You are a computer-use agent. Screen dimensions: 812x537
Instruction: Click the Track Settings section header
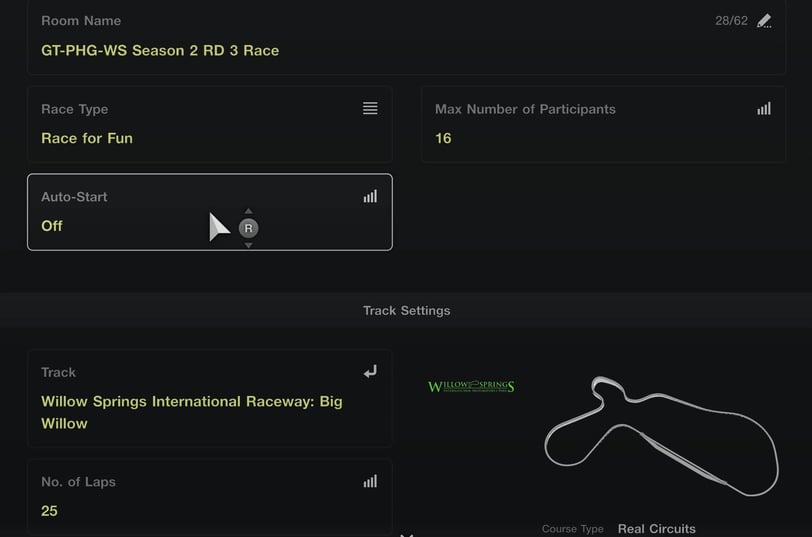pyautogui.click(x=406, y=310)
